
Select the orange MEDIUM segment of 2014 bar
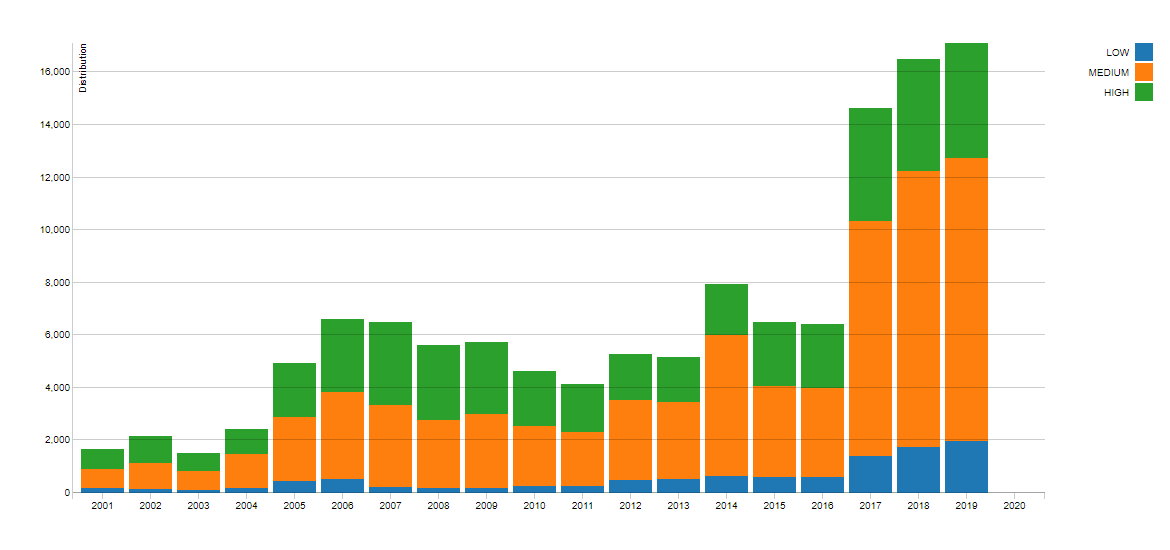726,405
